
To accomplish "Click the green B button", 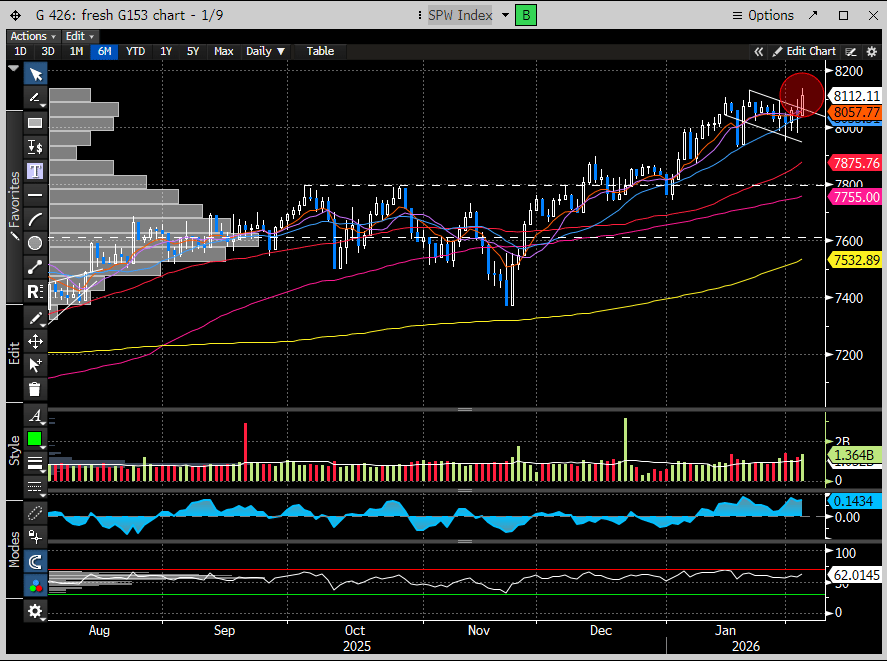I will click(x=526, y=15).
